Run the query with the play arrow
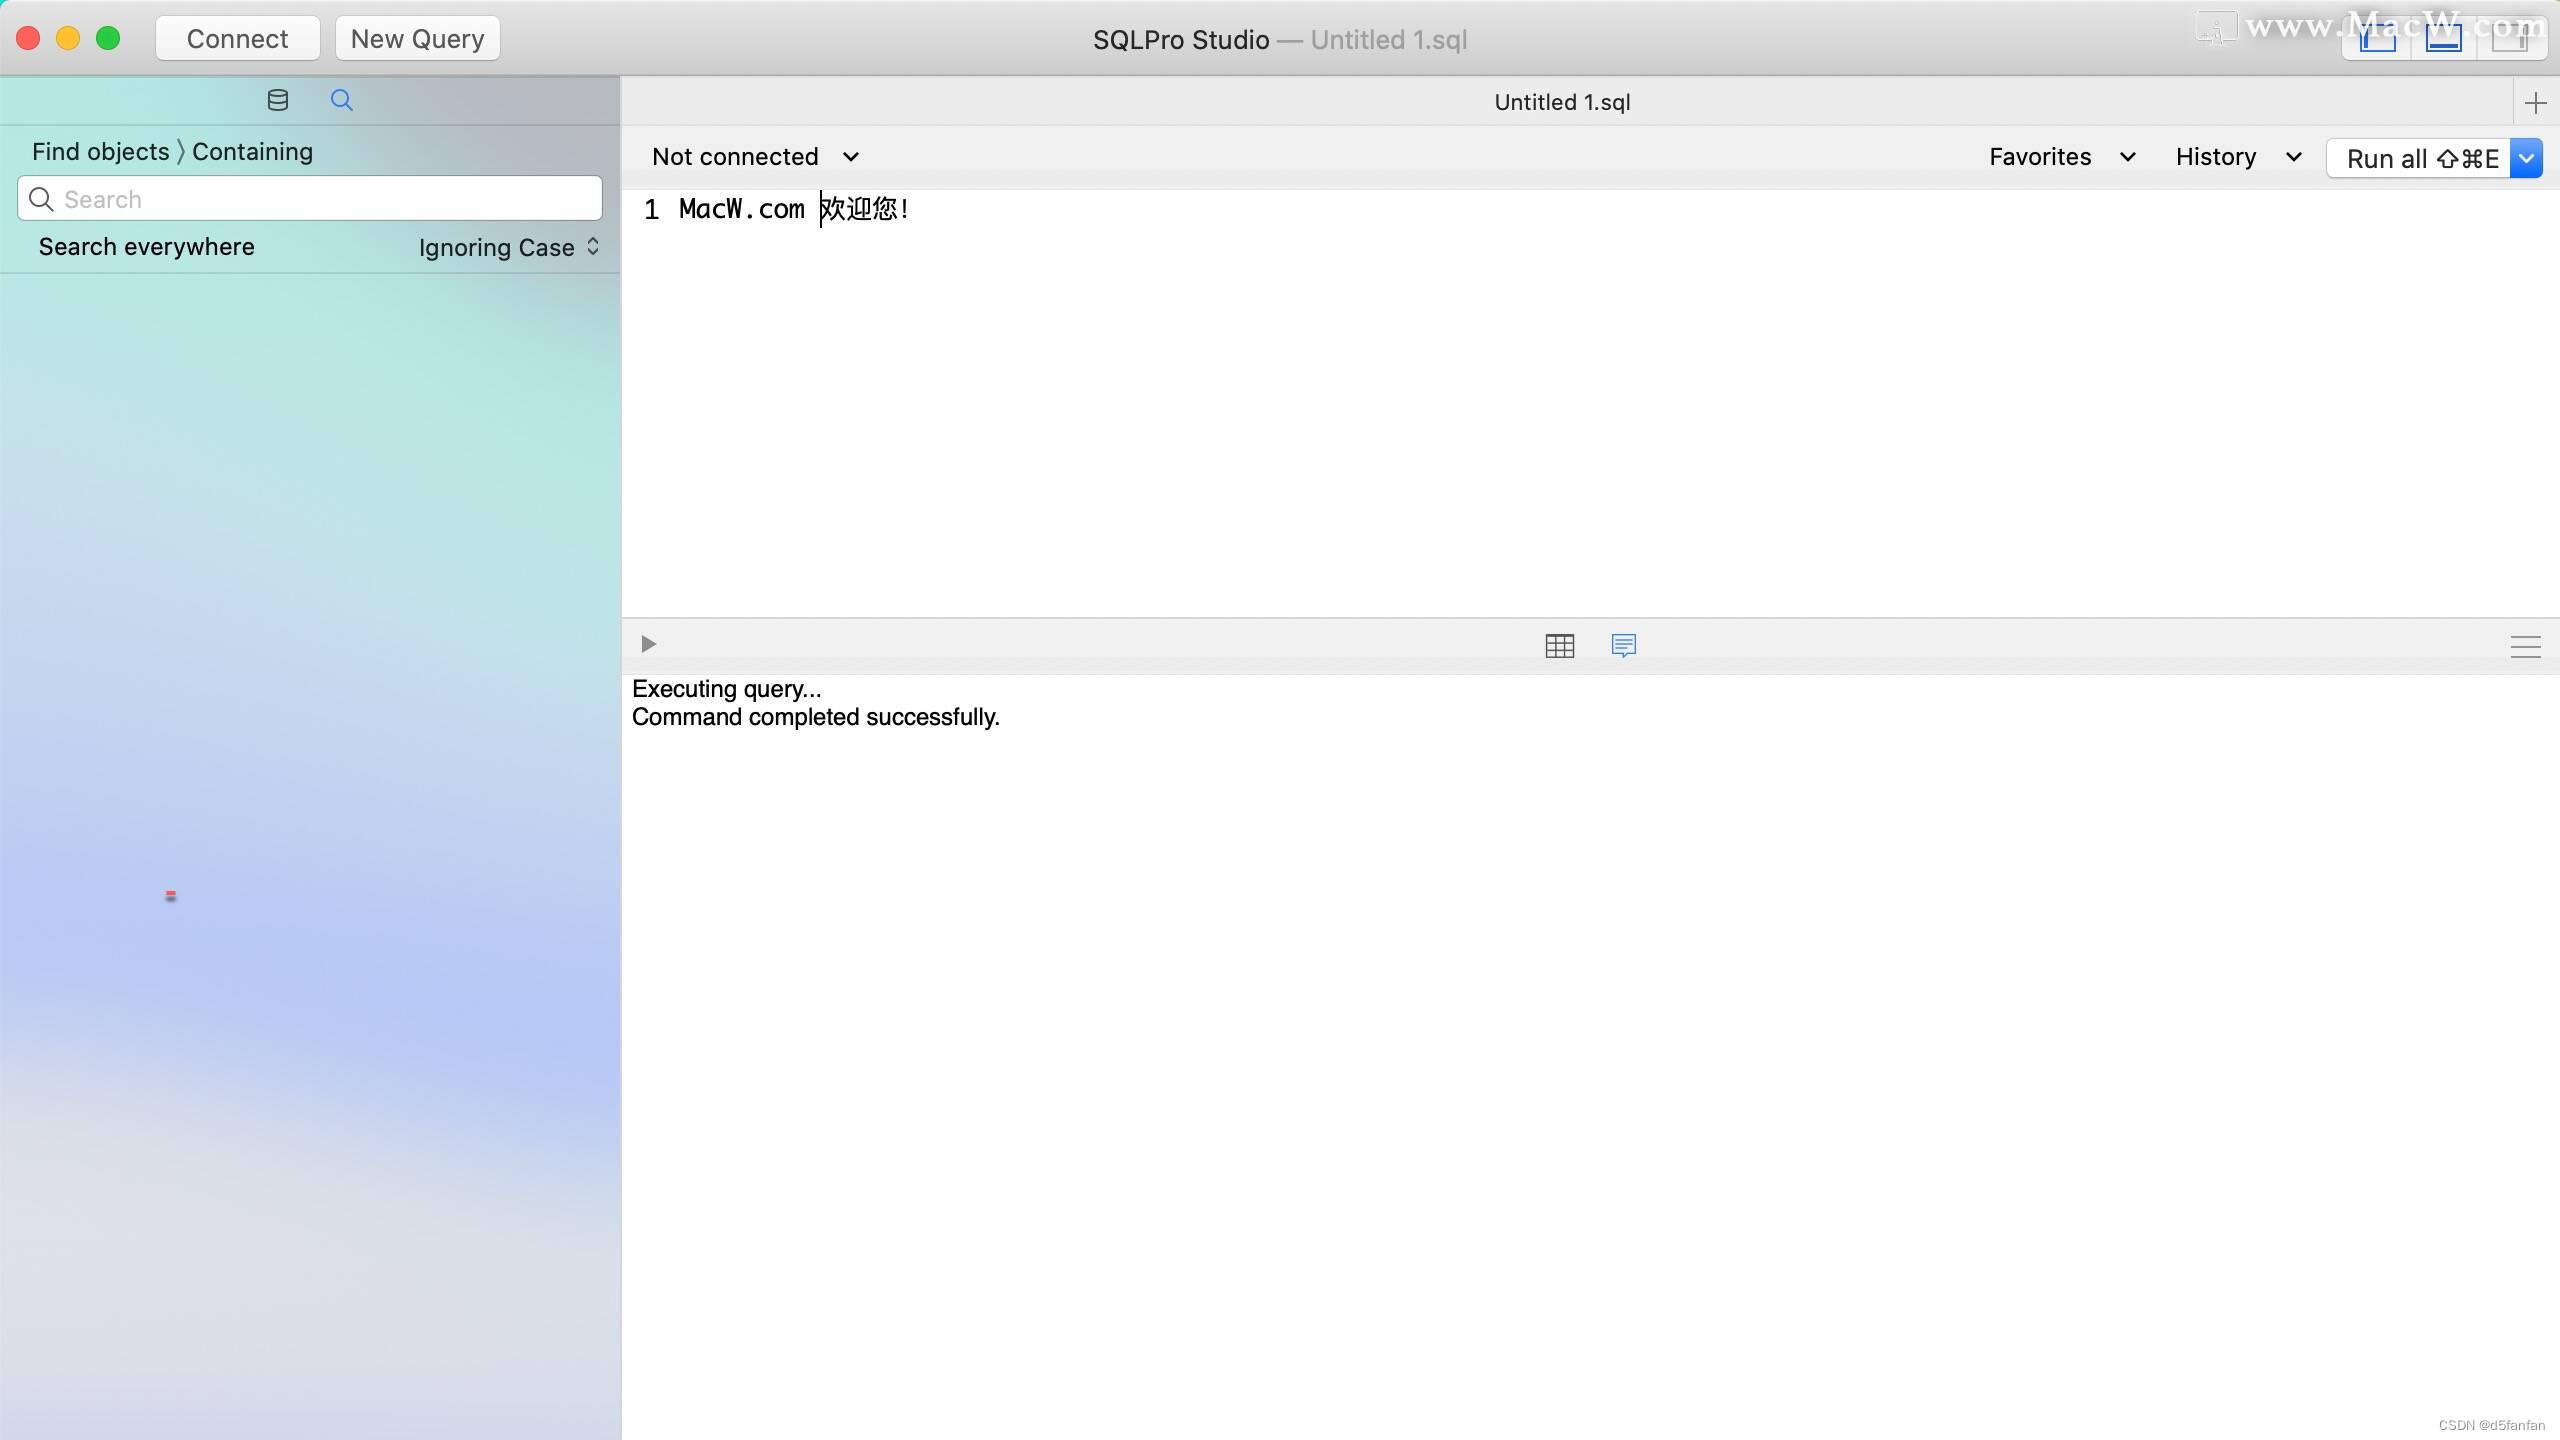 pyautogui.click(x=647, y=644)
